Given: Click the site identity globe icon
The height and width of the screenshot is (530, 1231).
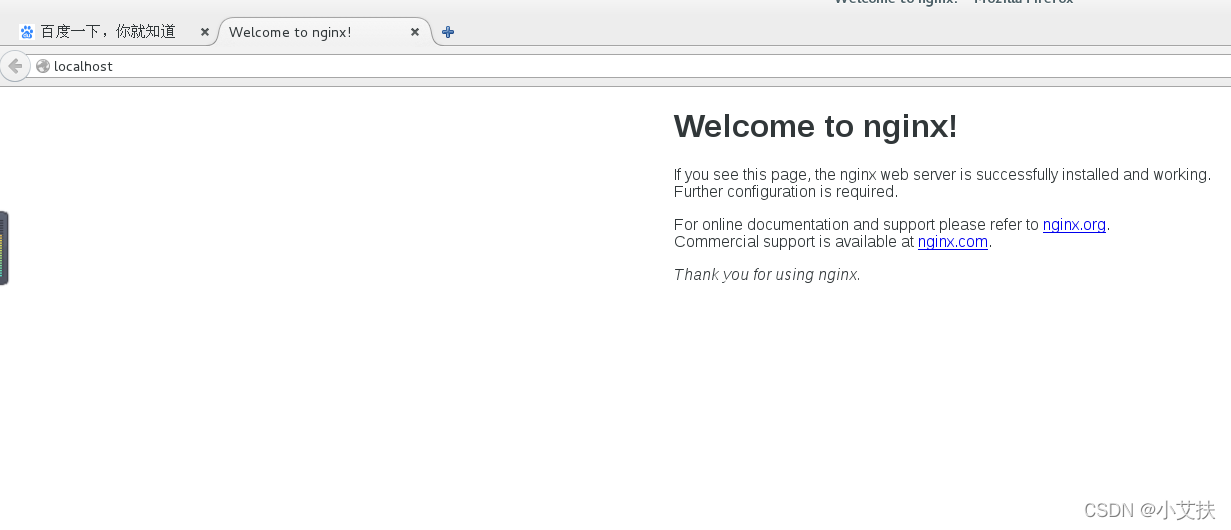Looking at the screenshot, I should point(43,66).
